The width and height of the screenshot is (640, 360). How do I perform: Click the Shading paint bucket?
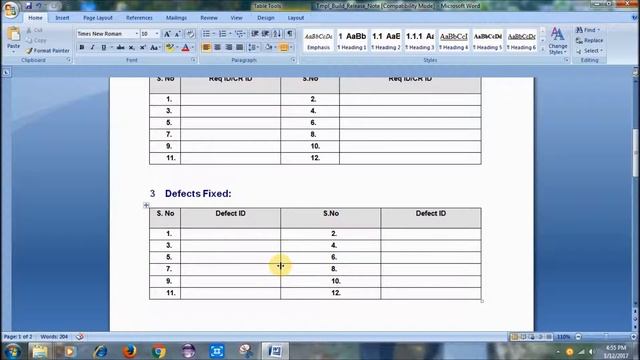coord(269,47)
